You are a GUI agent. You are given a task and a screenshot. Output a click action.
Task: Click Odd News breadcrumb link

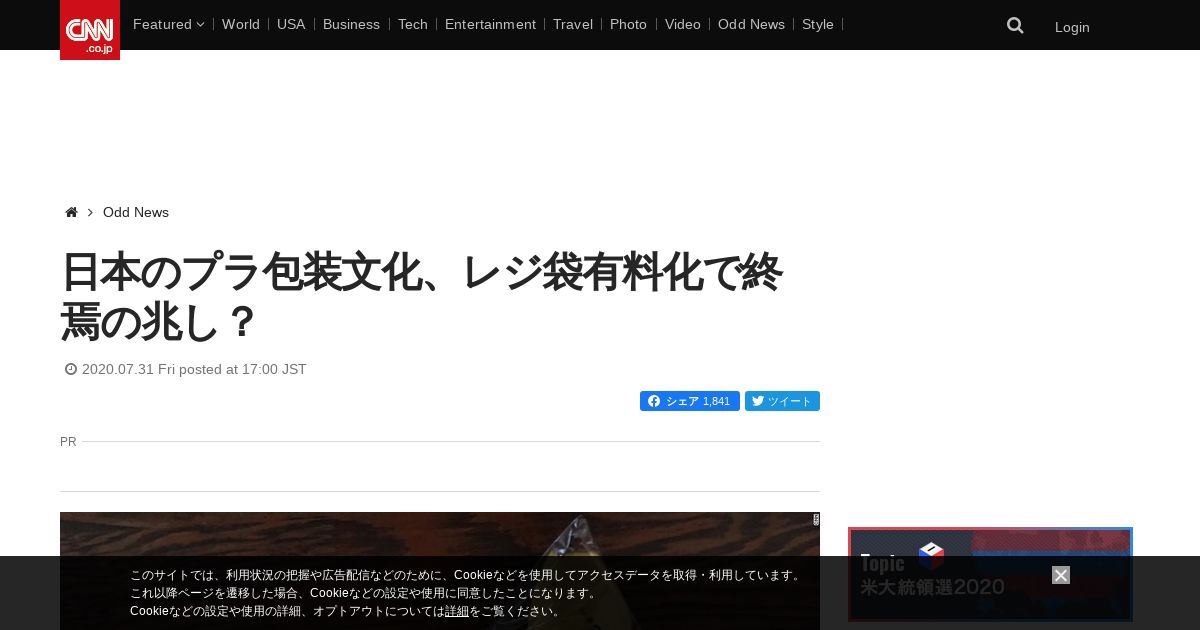(136, 212)
